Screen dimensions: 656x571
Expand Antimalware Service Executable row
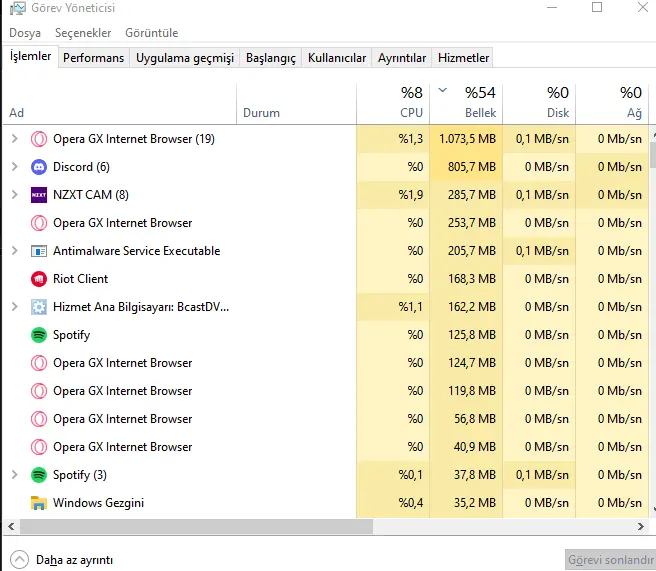click(15, 251)
